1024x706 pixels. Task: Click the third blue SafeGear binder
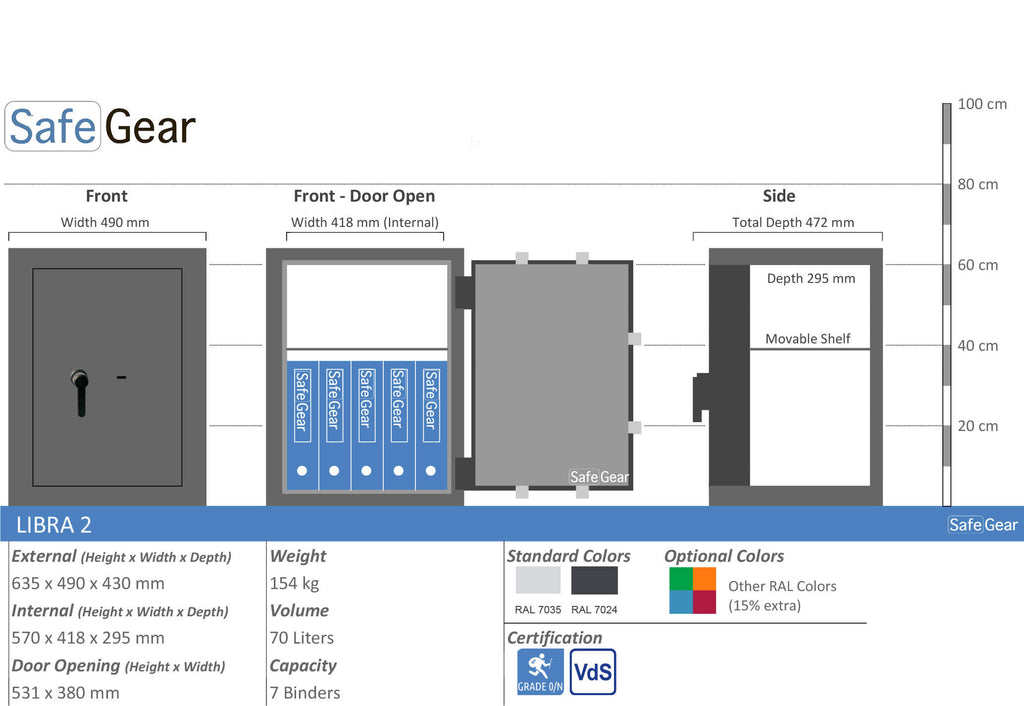click(x=366, y=425)
